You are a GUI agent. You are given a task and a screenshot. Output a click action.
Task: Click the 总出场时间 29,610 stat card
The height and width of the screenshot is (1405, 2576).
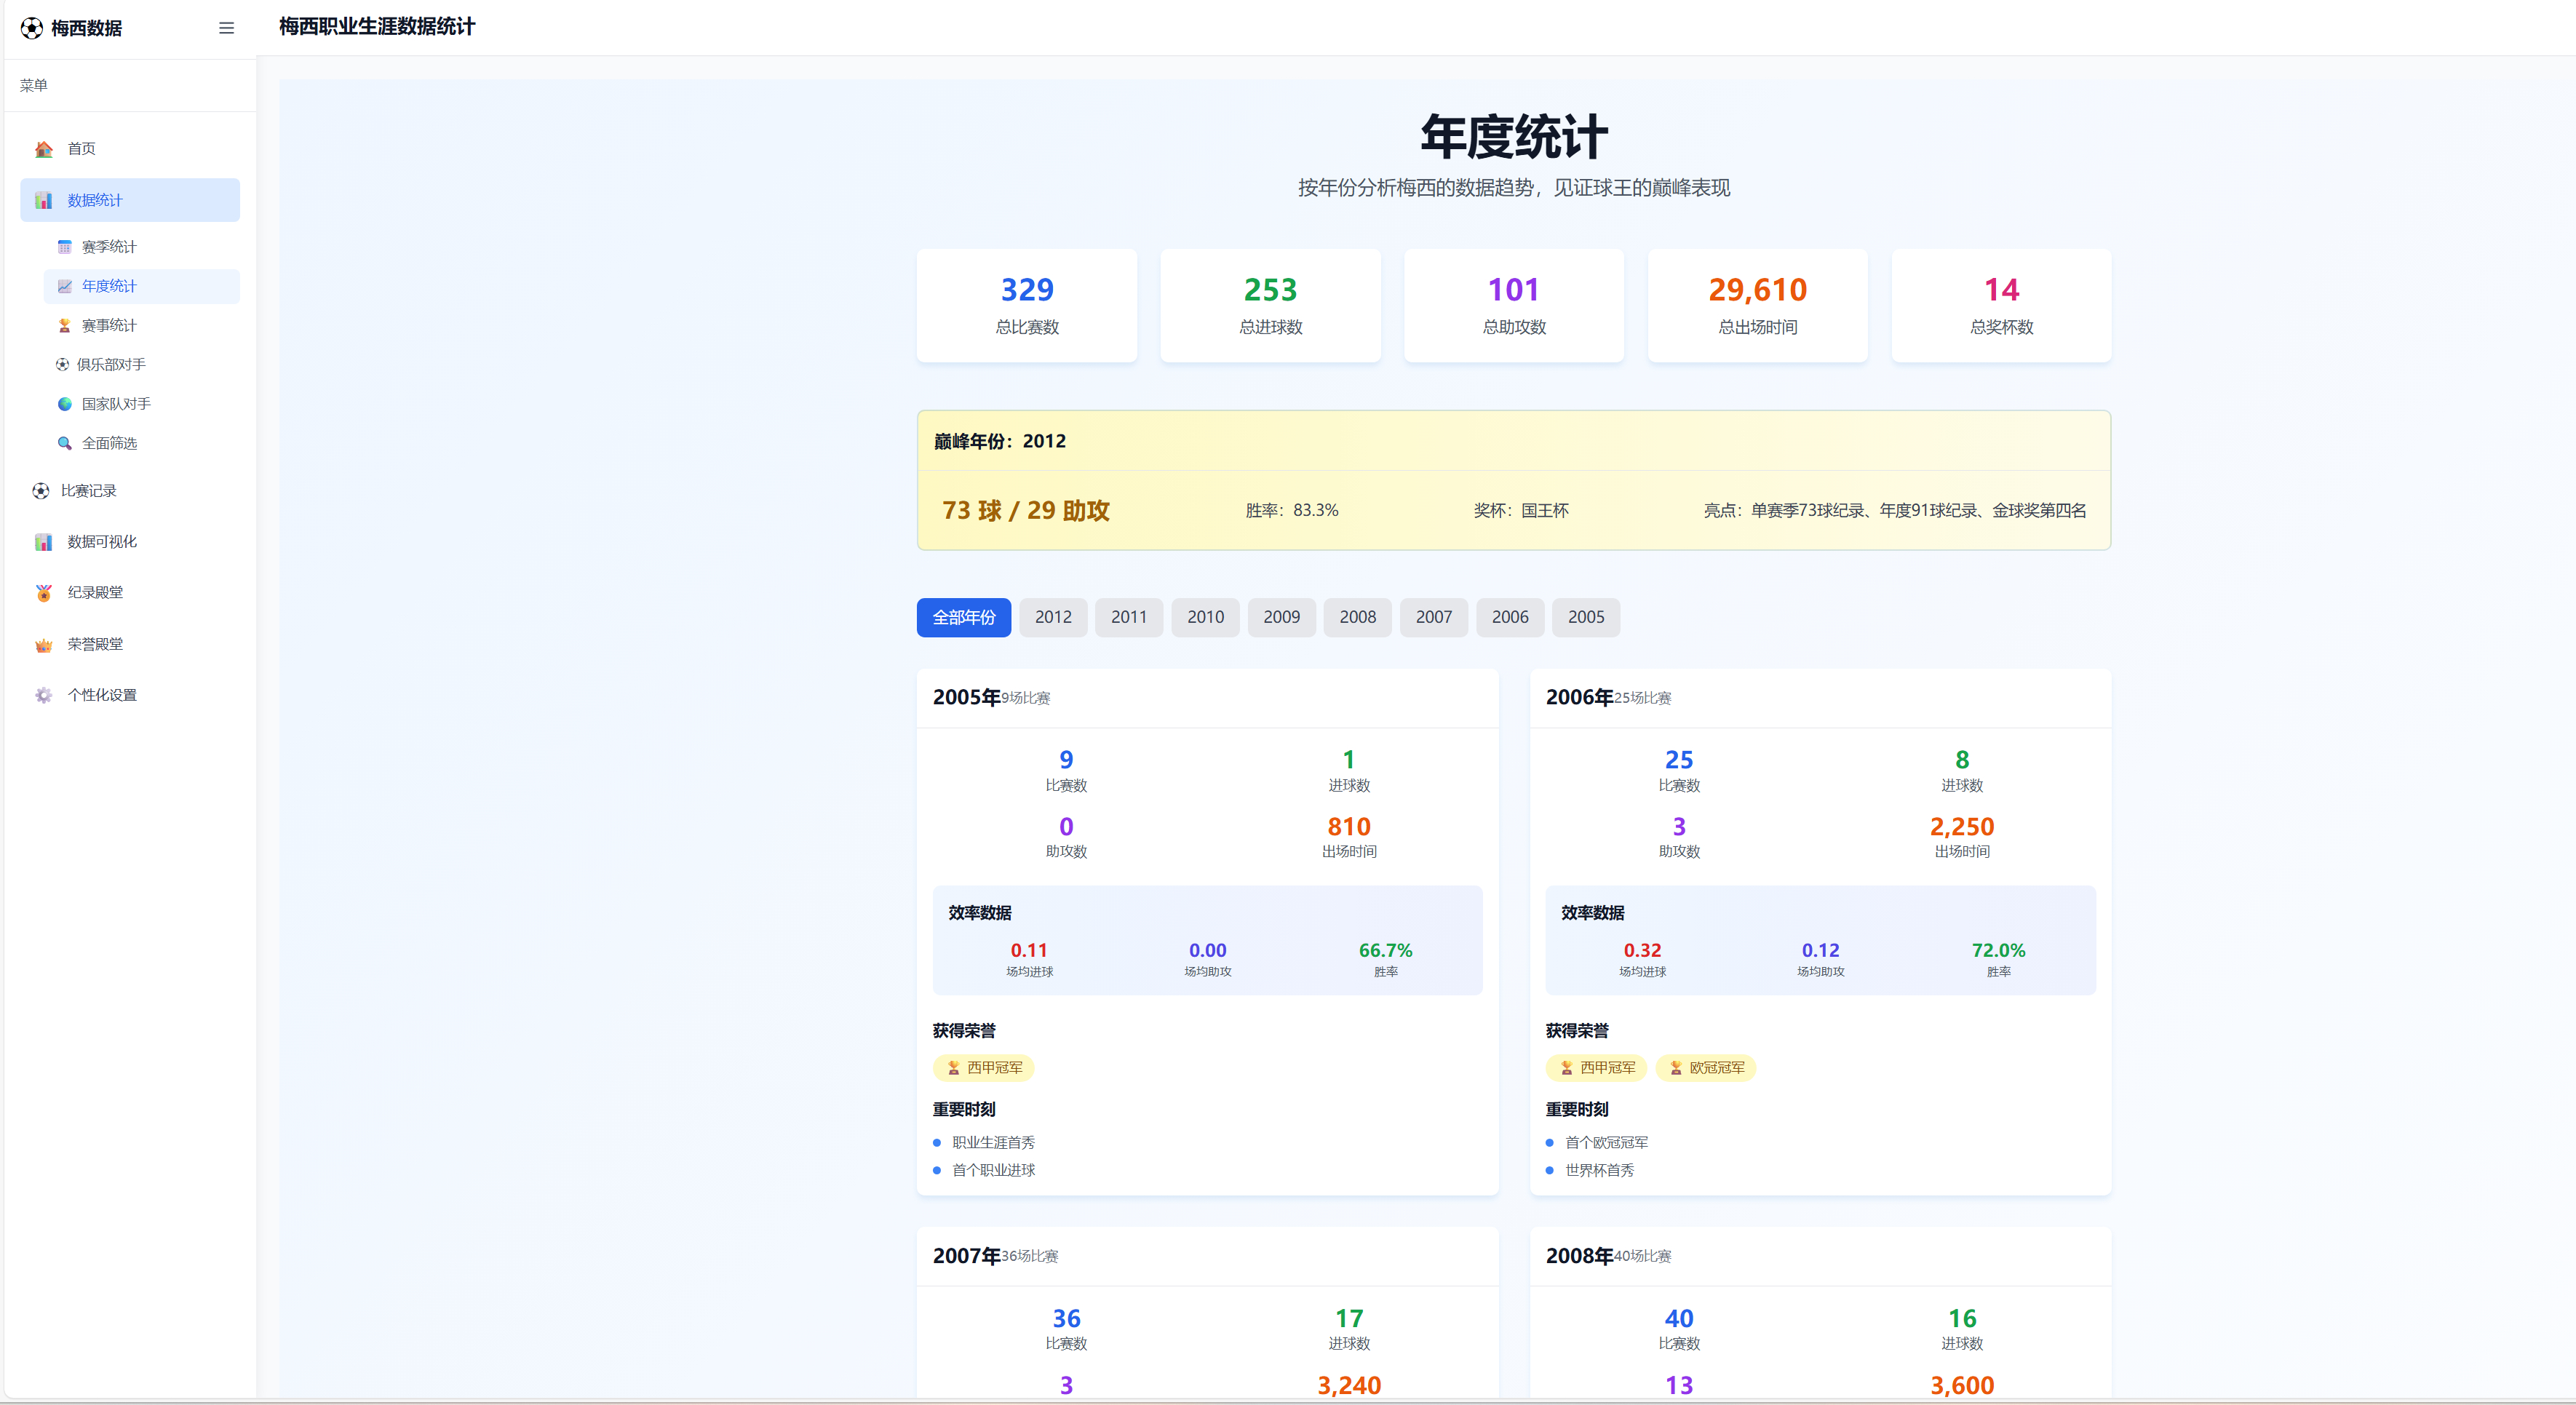pyautogui.click(x=1758, y=306)
